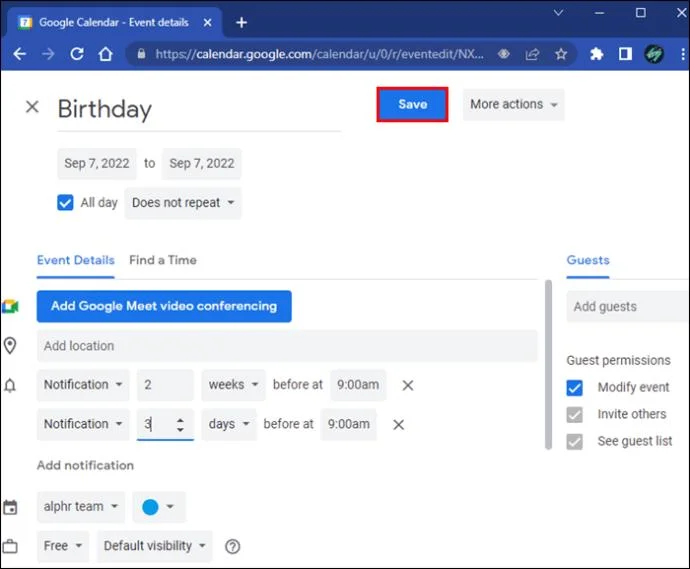Click the spinner arrows on the days number
This screenshot has width=690, height=569.
tap(180, 425)
